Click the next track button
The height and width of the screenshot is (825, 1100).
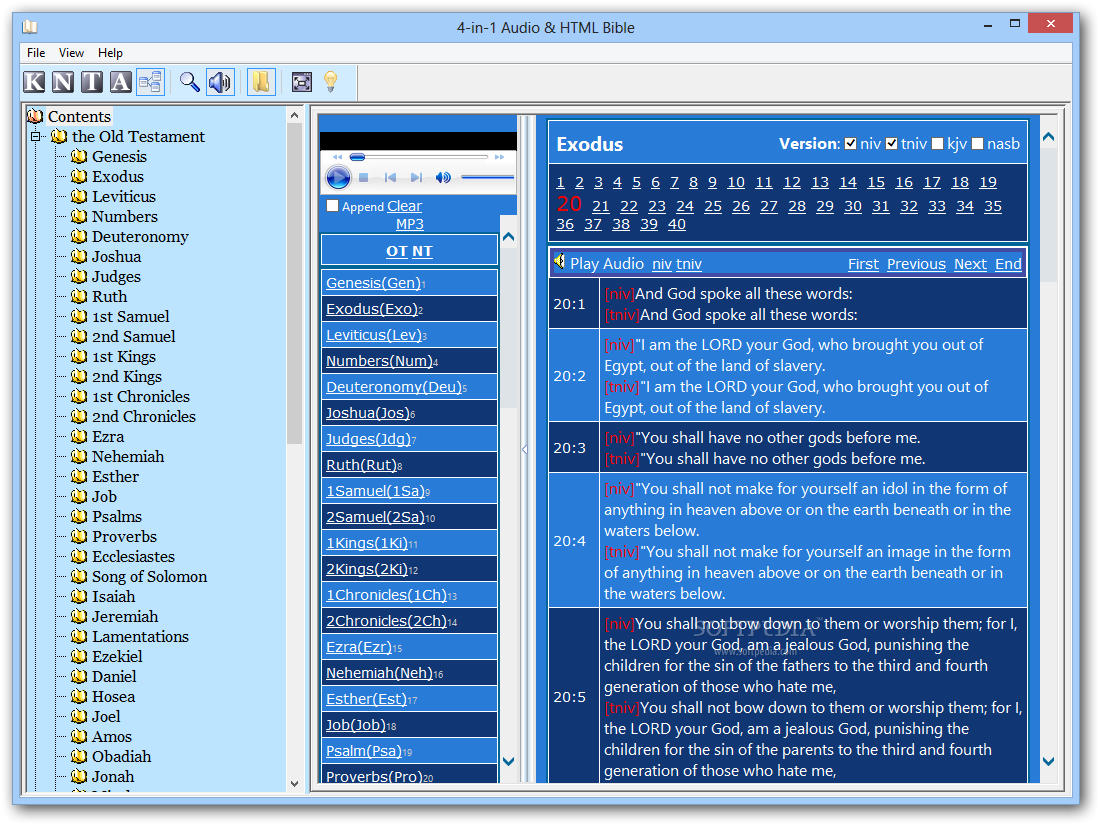(x=416, y=178)
